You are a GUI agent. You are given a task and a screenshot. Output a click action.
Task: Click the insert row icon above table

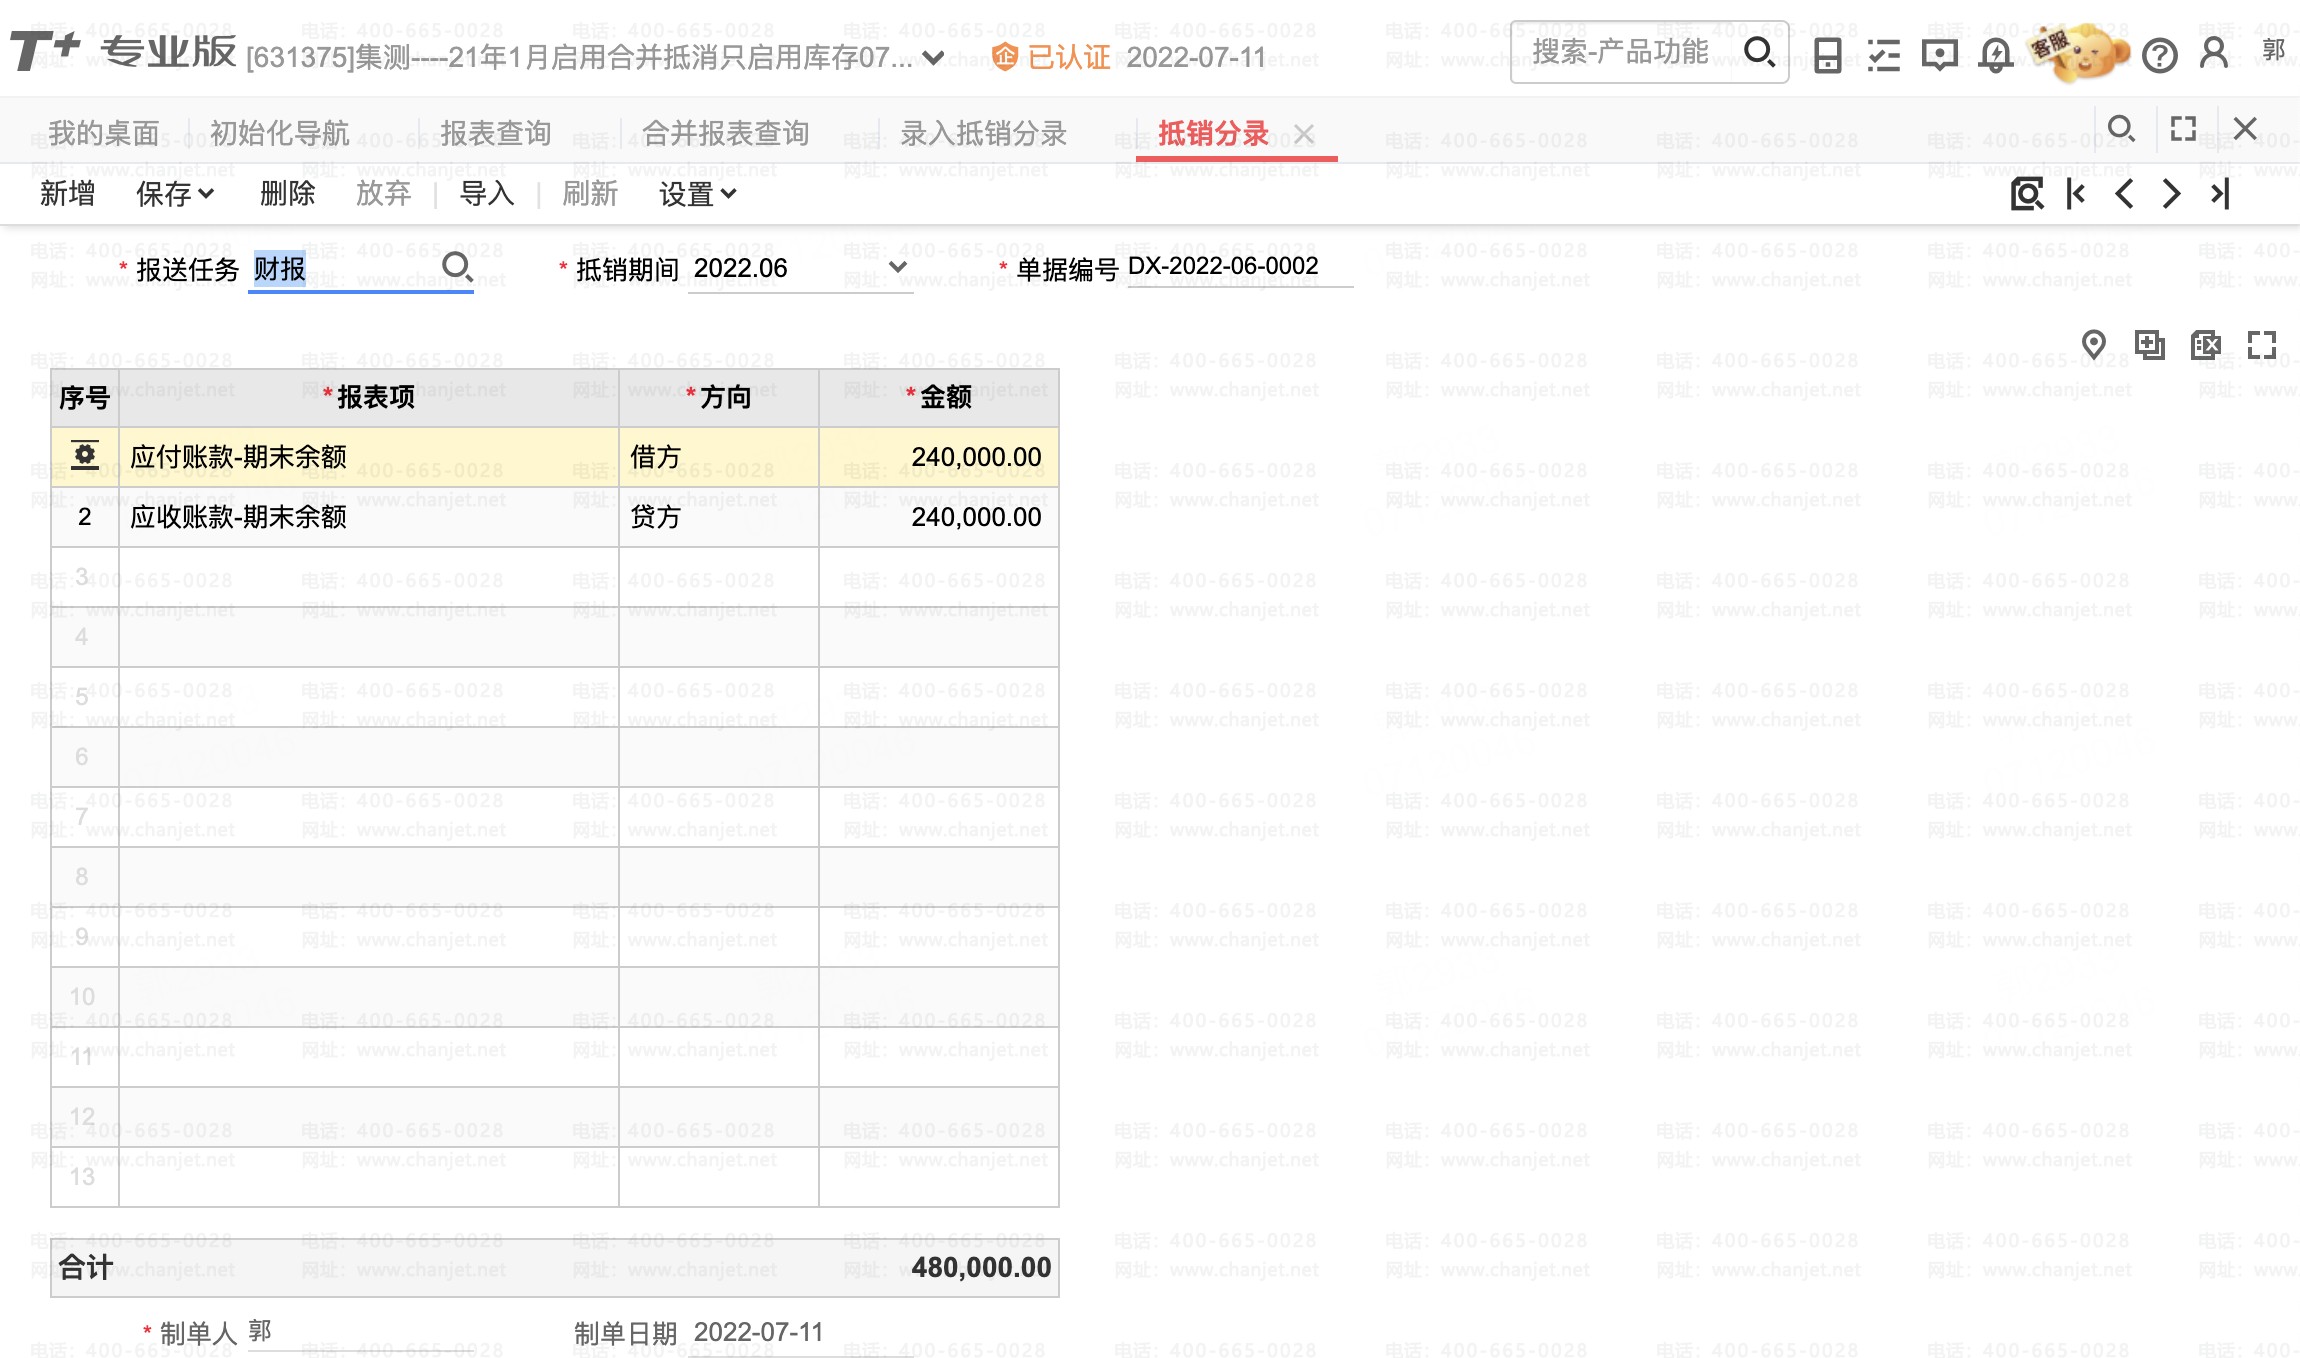pyautogui.click(x=2150, y=345)
